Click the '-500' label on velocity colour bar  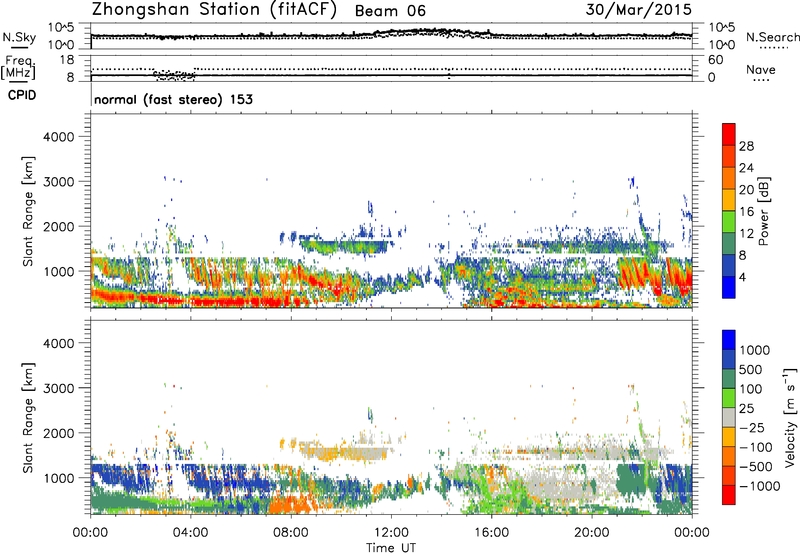[x=755, y=467]
